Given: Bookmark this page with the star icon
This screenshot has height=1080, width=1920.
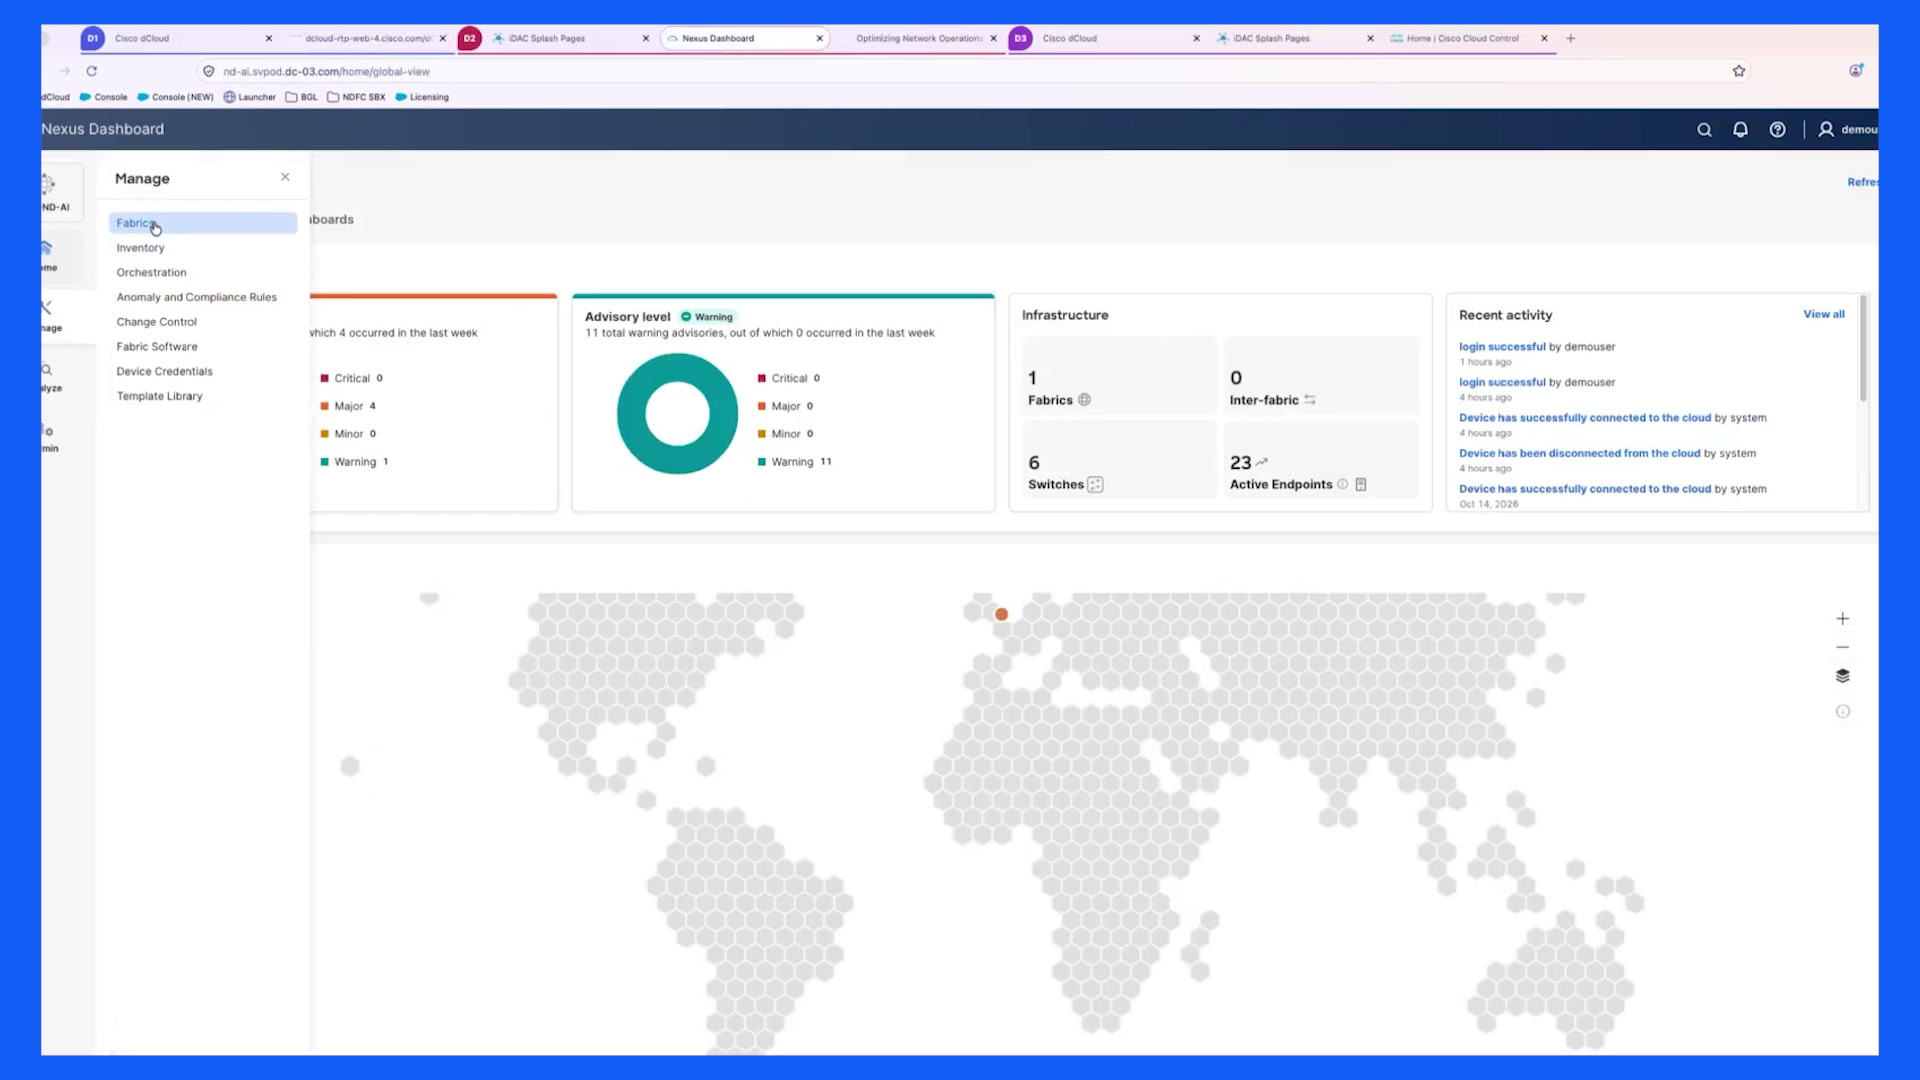Looking at the screenshot, I should (1738, 71).
